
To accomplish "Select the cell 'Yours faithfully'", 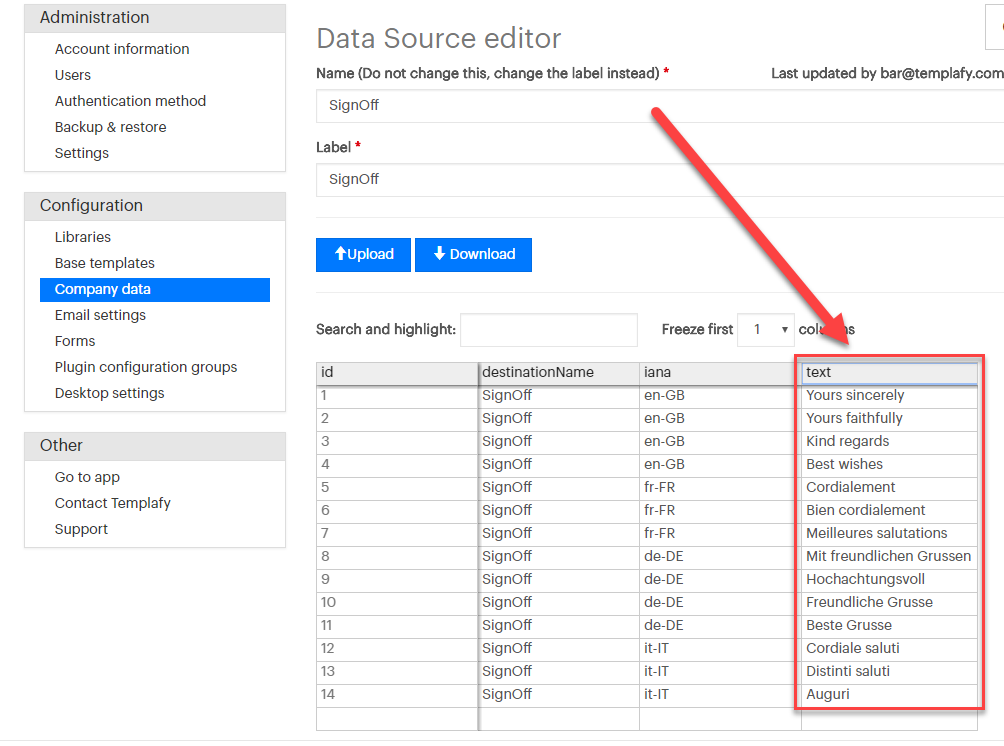I will coord(889,419).
